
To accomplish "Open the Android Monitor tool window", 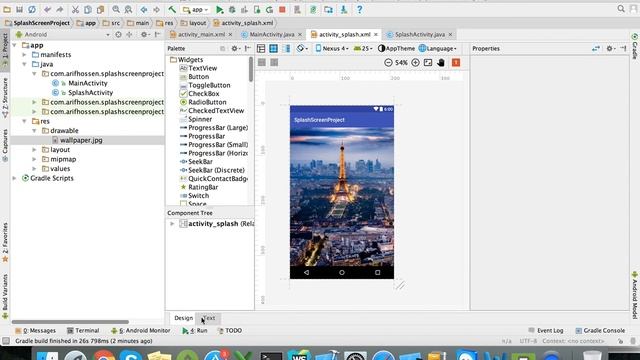I will (141, 331).
